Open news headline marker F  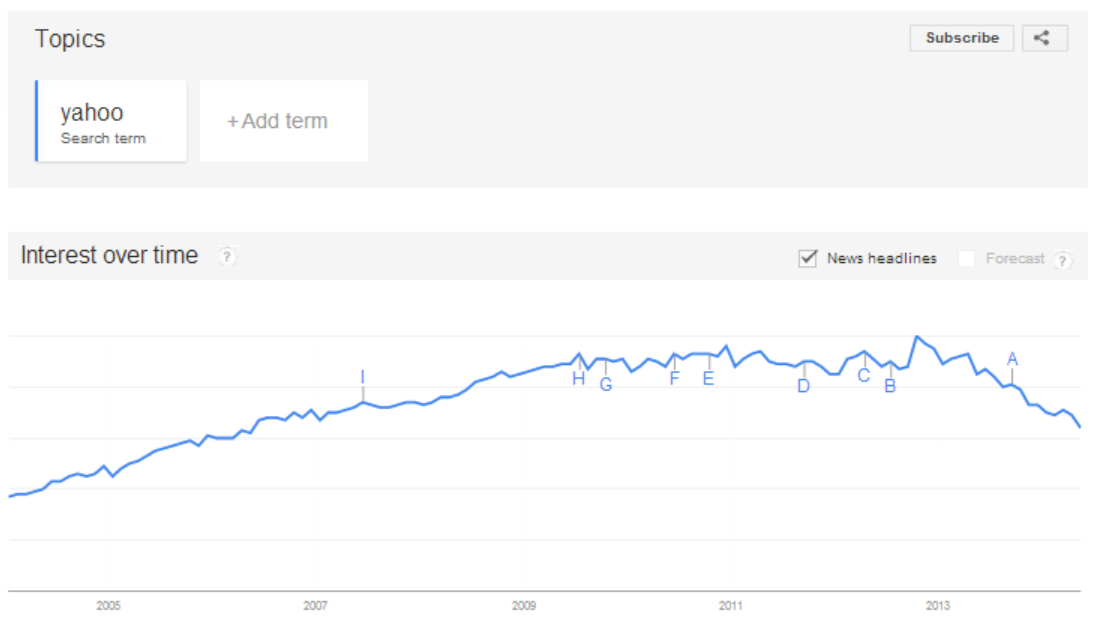click(x=674, y=379)
